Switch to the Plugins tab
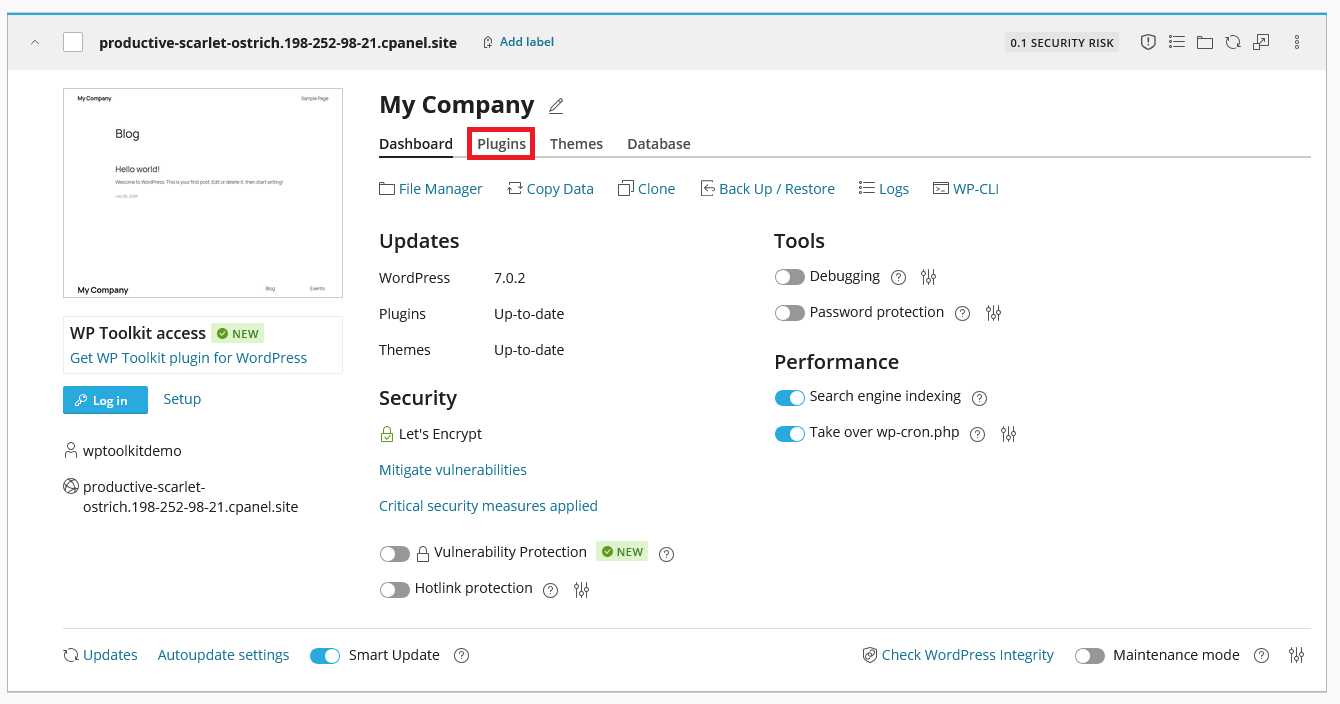 (501, 144)
